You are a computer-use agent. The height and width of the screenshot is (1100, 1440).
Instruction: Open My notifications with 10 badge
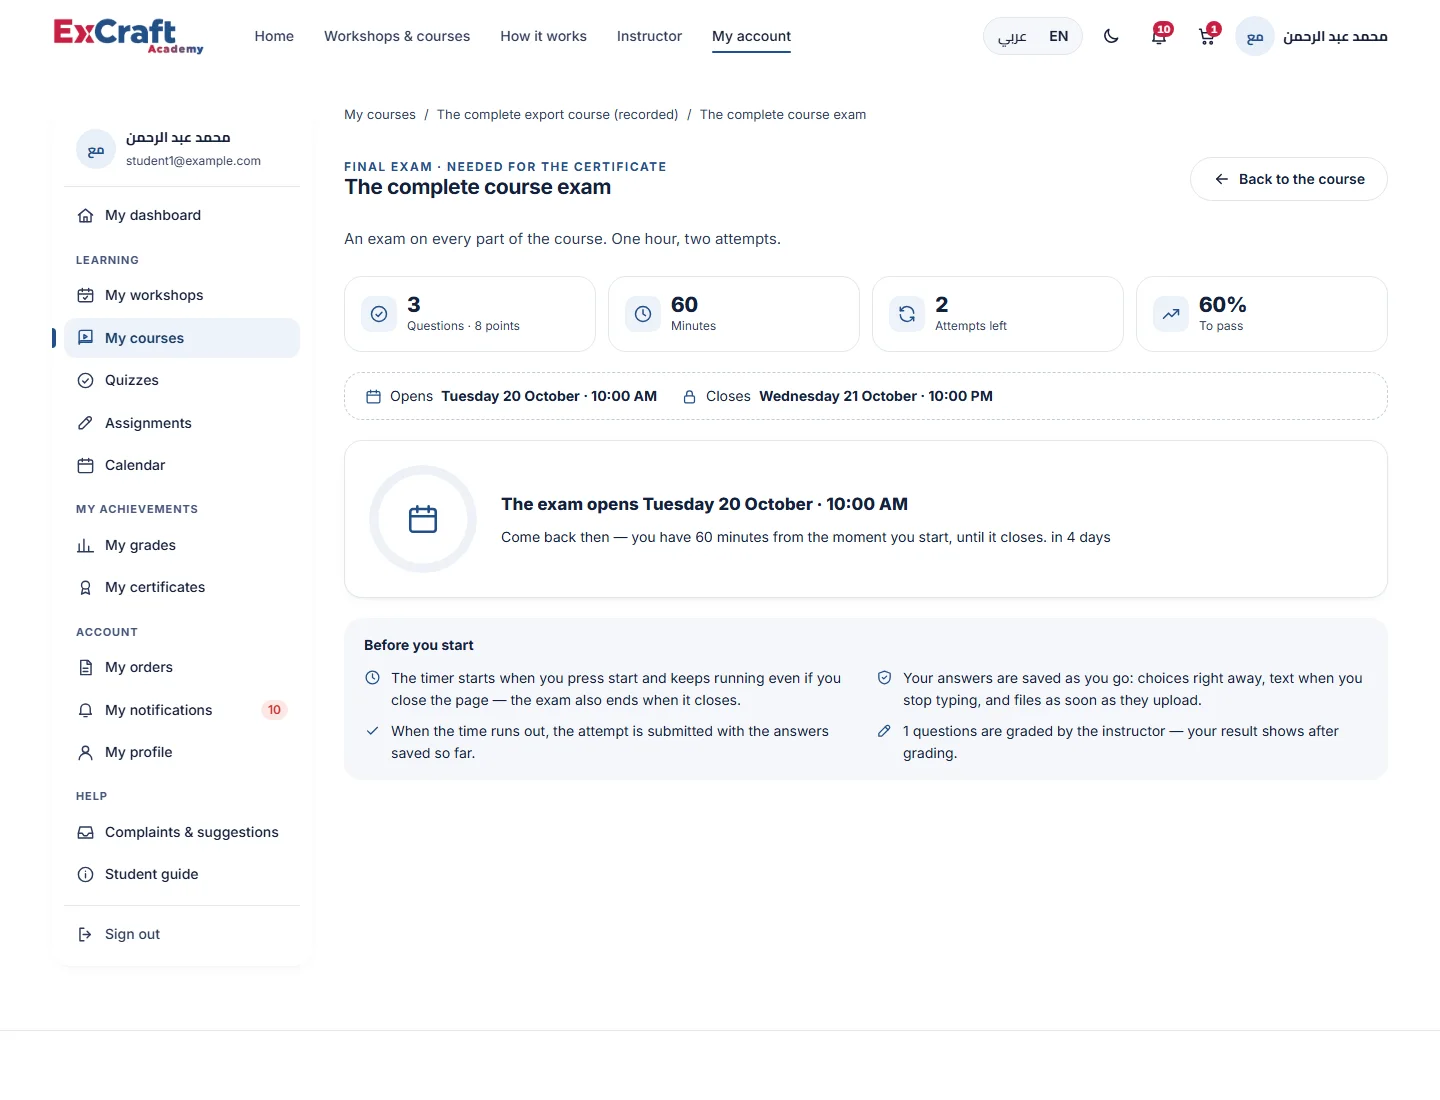tap(182, 710)
